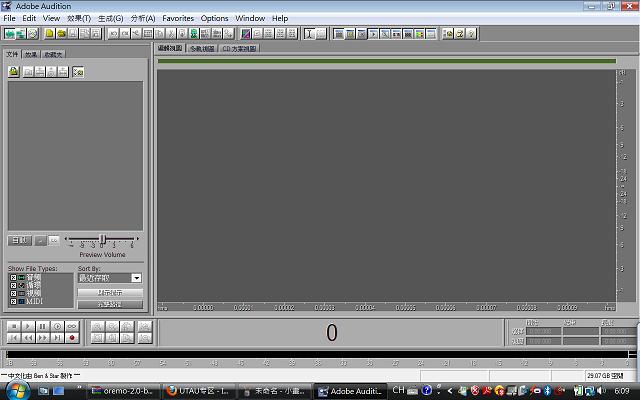Viewport: 640px width, 400px height.
Task: Create a new file with the yellow page icon
Action: (49, 33)
